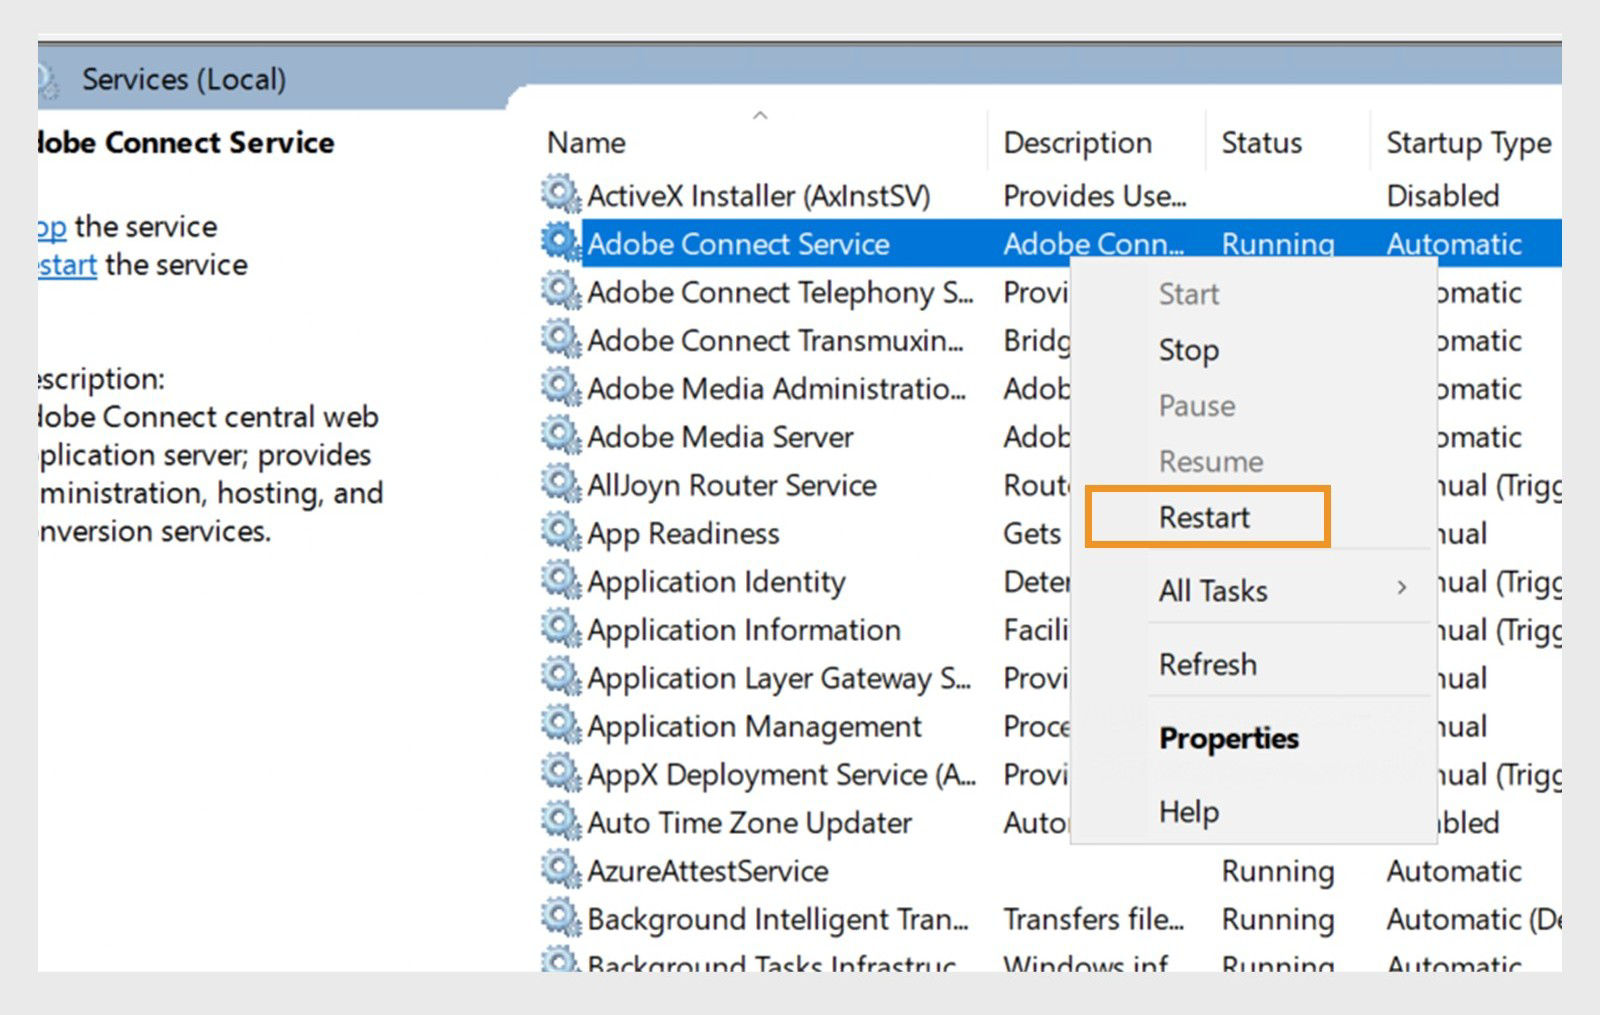Click the sort arrow above Name column

(x=760, y=115)
